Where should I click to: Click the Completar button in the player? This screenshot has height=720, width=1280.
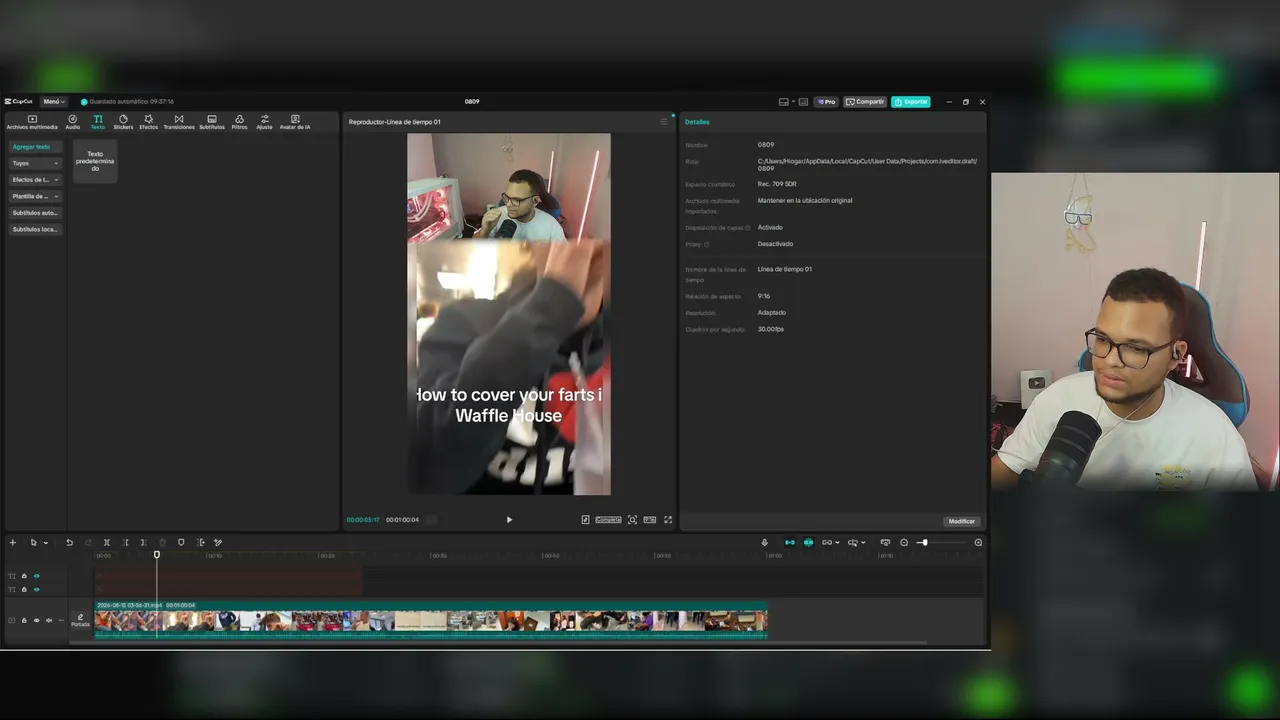608,520
